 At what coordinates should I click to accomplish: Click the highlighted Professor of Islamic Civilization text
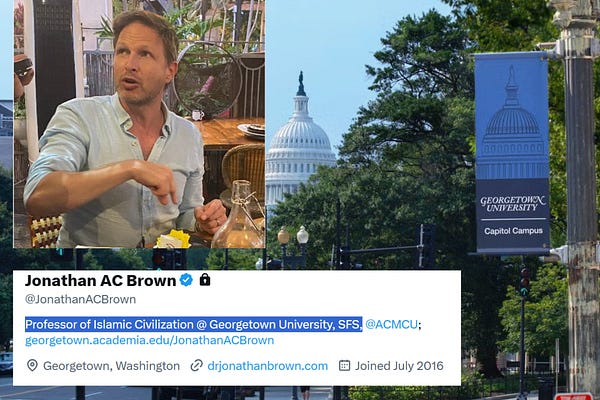click(x=193, y=325)
